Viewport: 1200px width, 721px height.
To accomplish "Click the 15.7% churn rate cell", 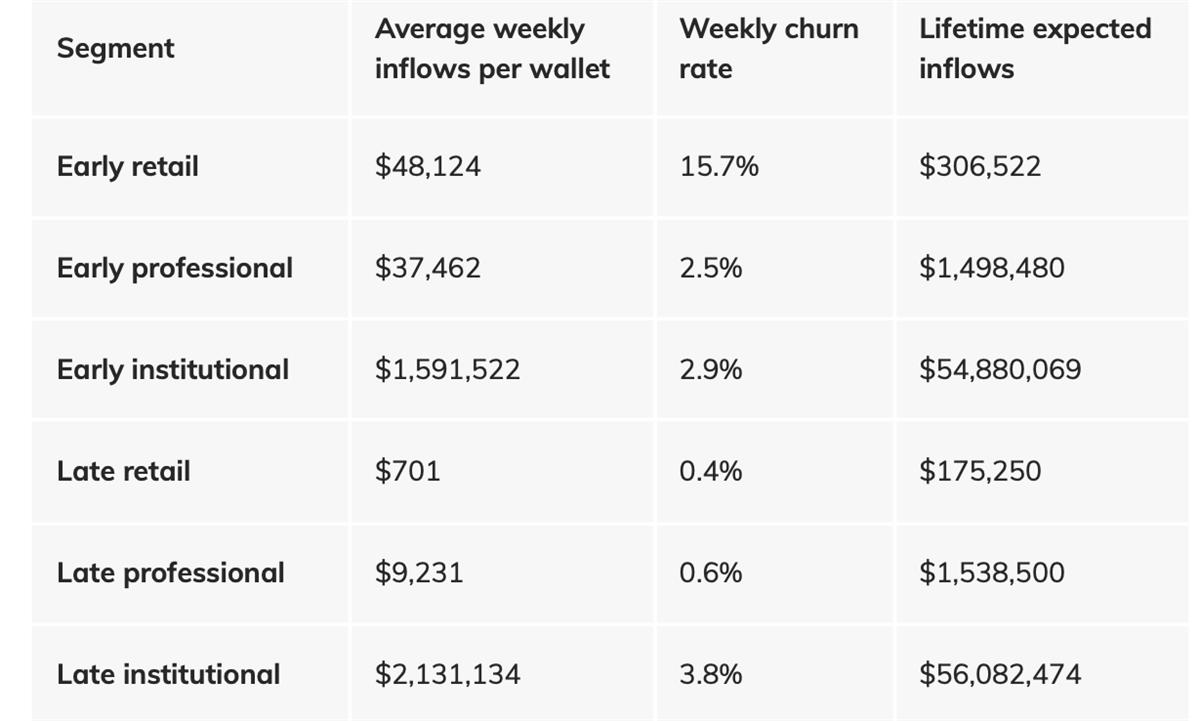I will point(718,166).
